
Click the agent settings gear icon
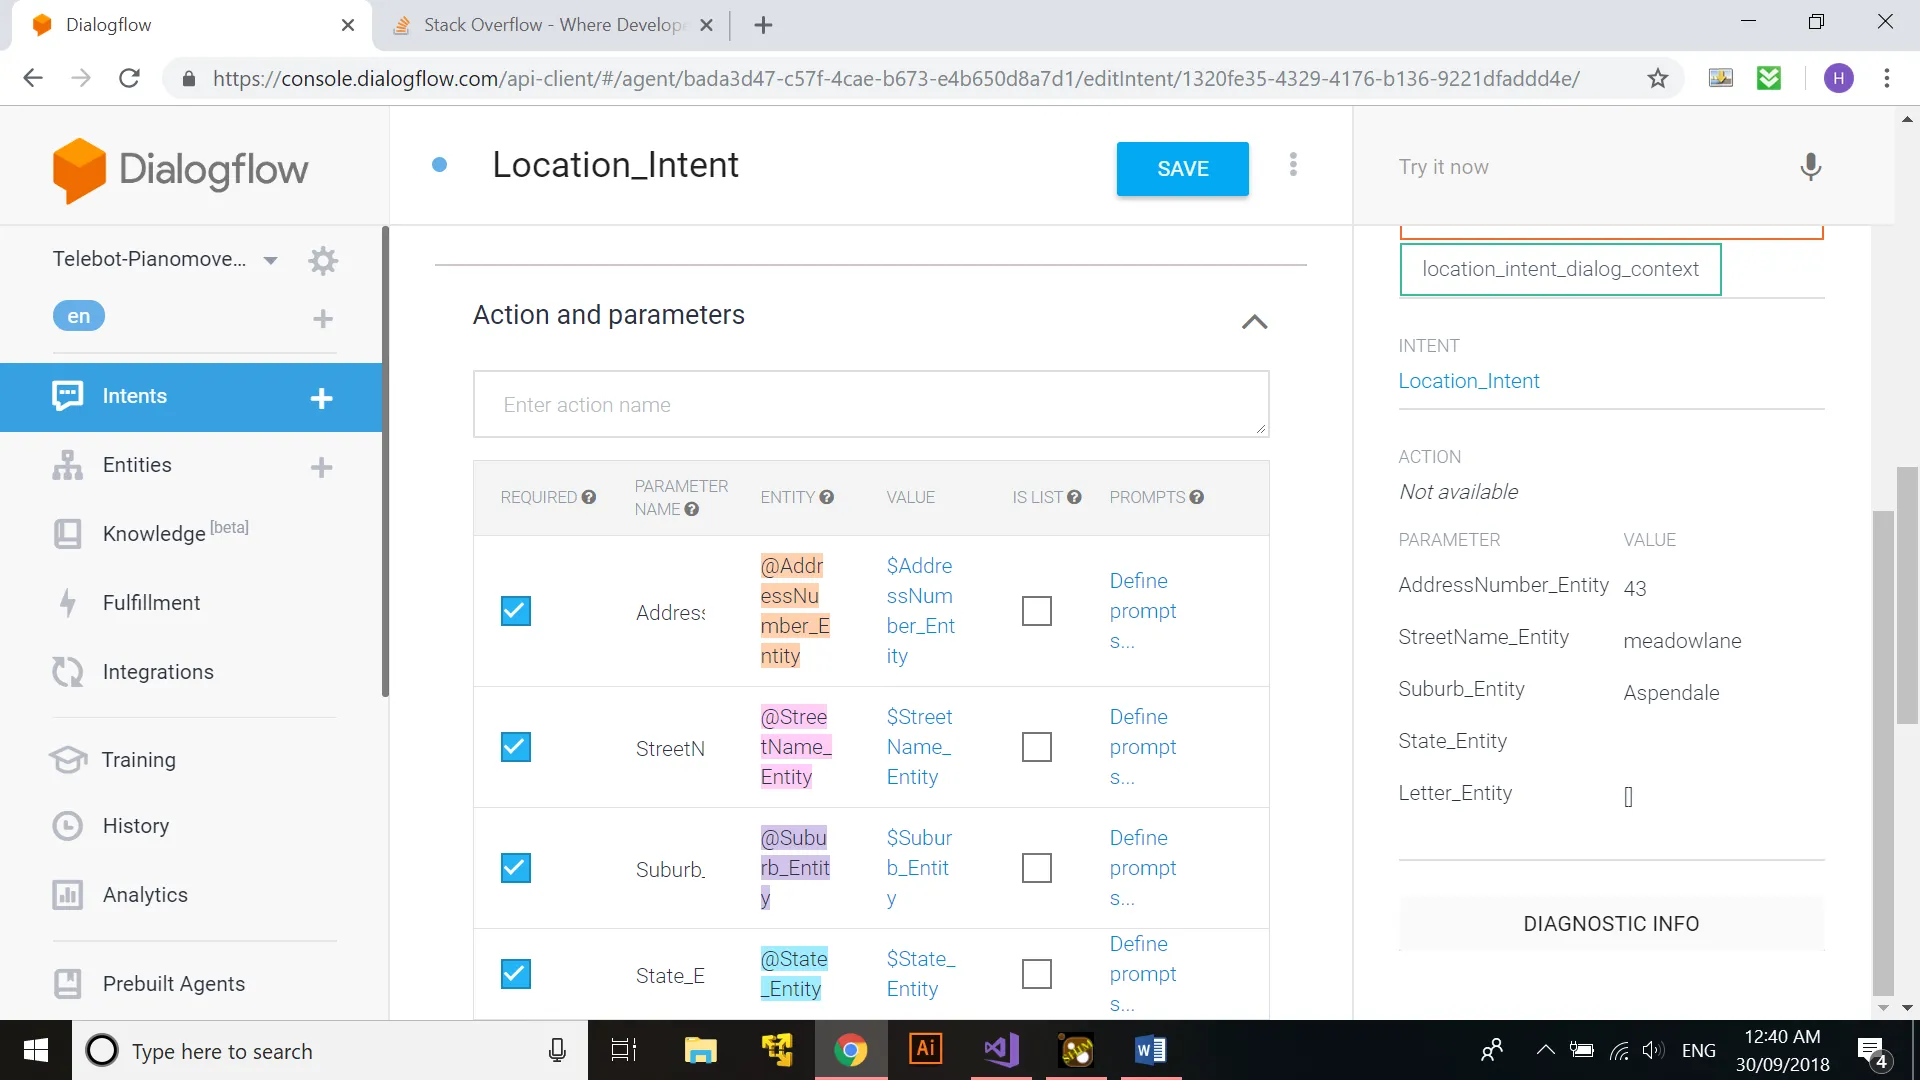(323, 261)
